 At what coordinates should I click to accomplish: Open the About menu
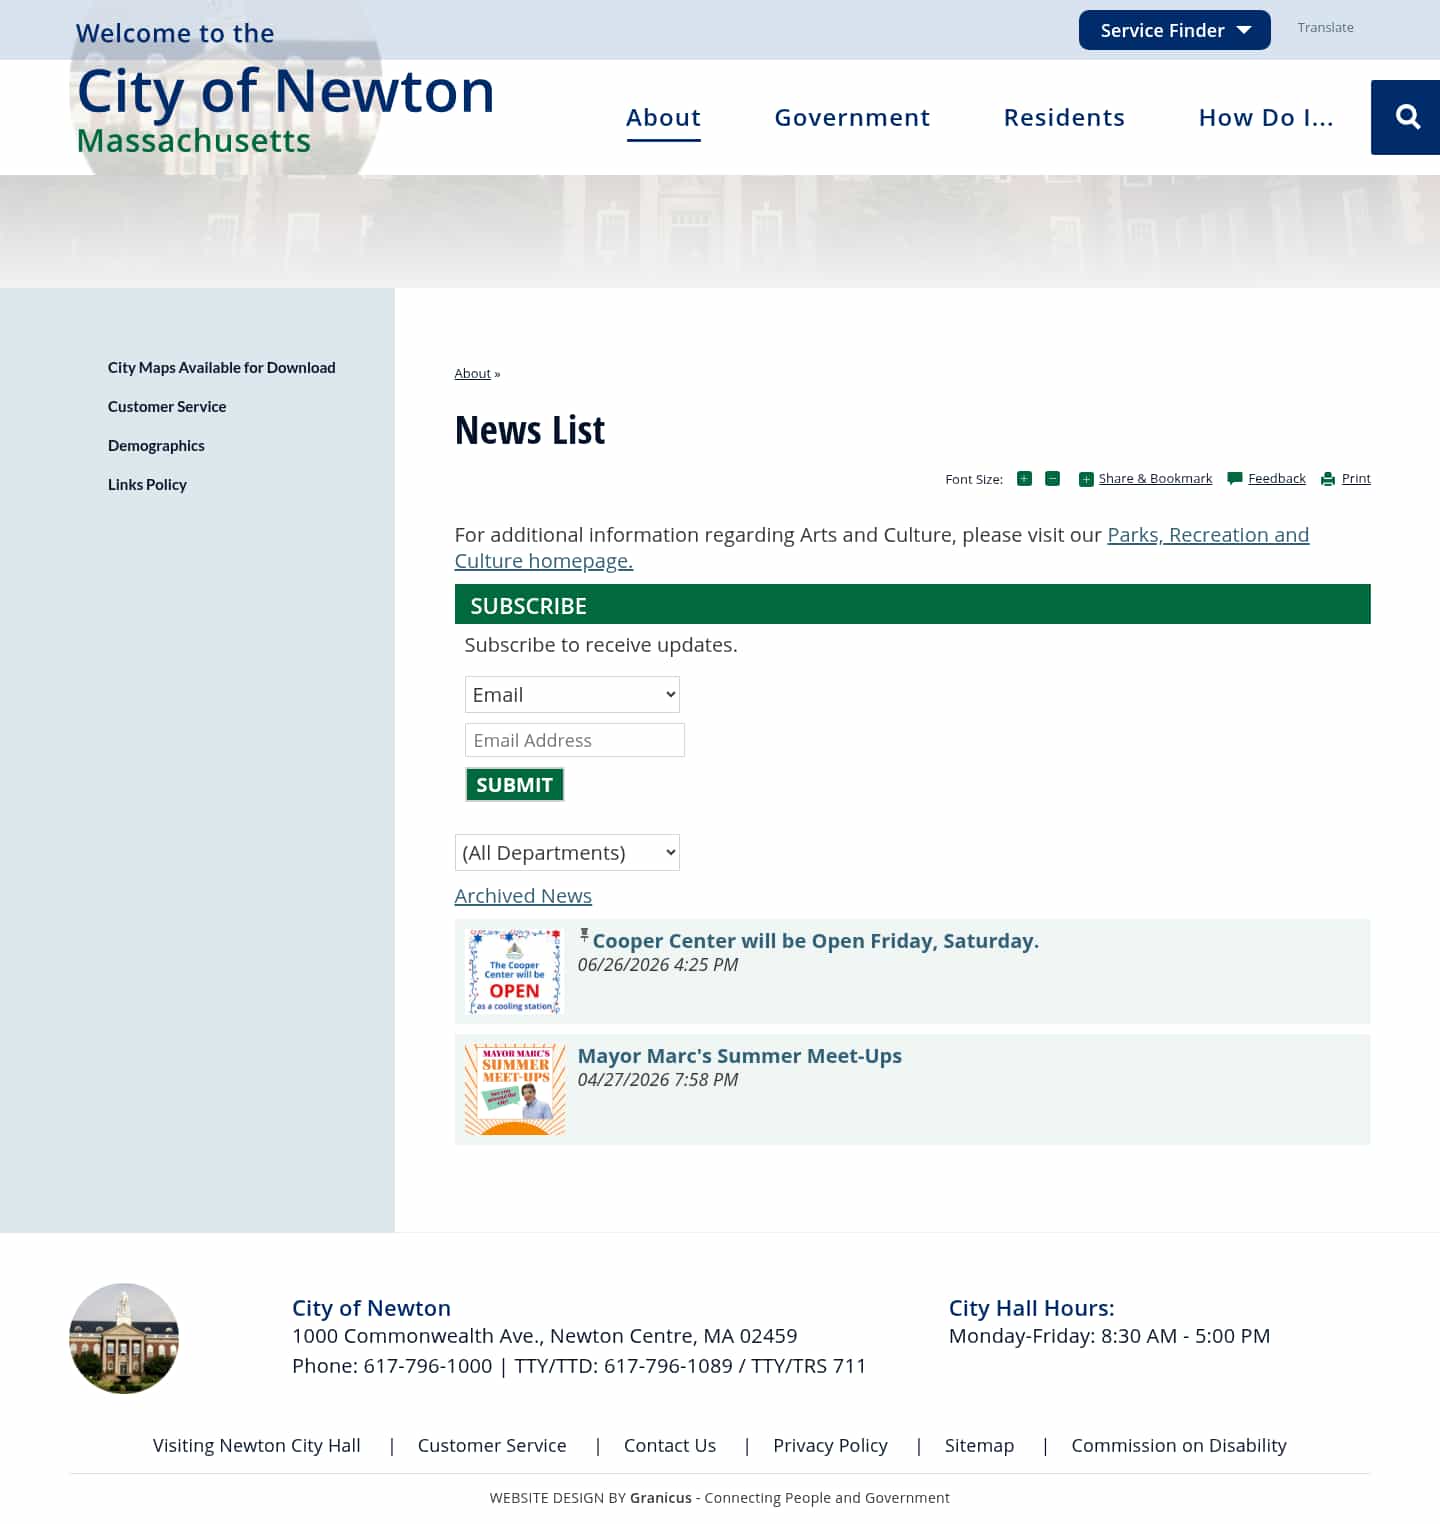[663, 118]
